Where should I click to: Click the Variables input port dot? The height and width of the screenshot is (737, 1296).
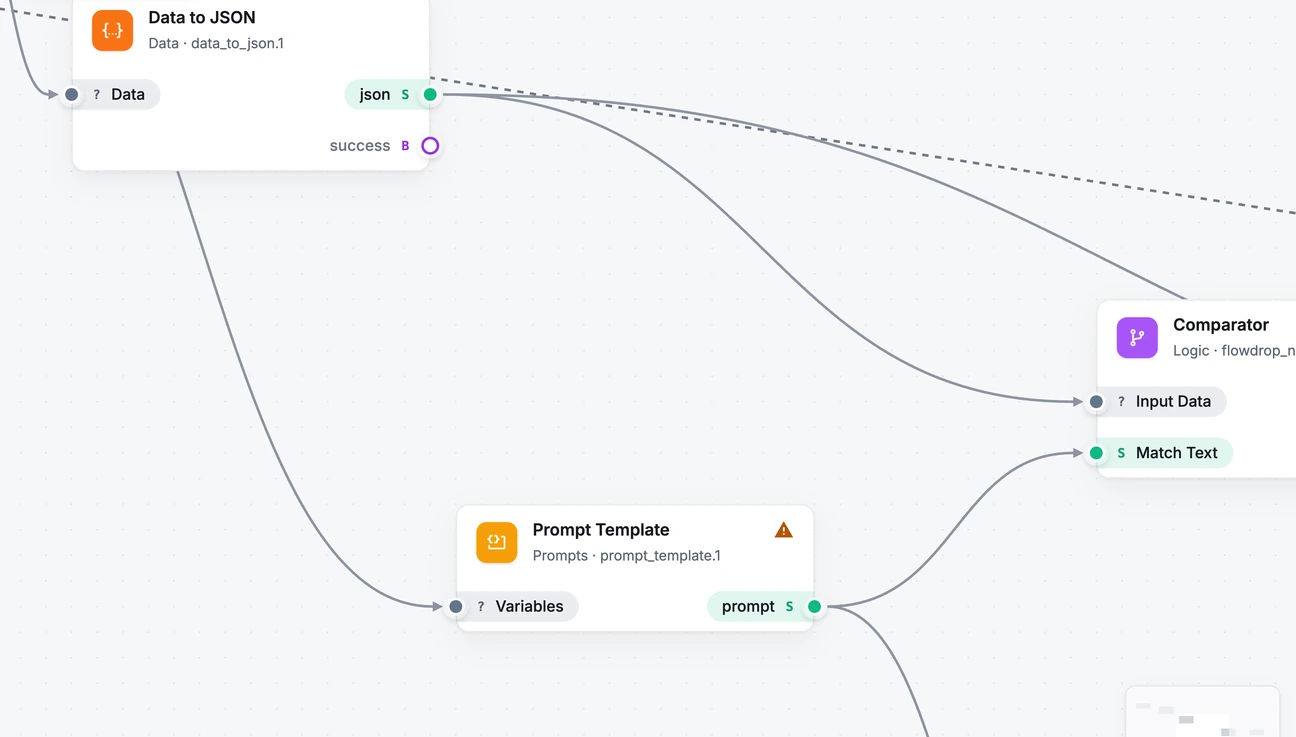[456, 607]
